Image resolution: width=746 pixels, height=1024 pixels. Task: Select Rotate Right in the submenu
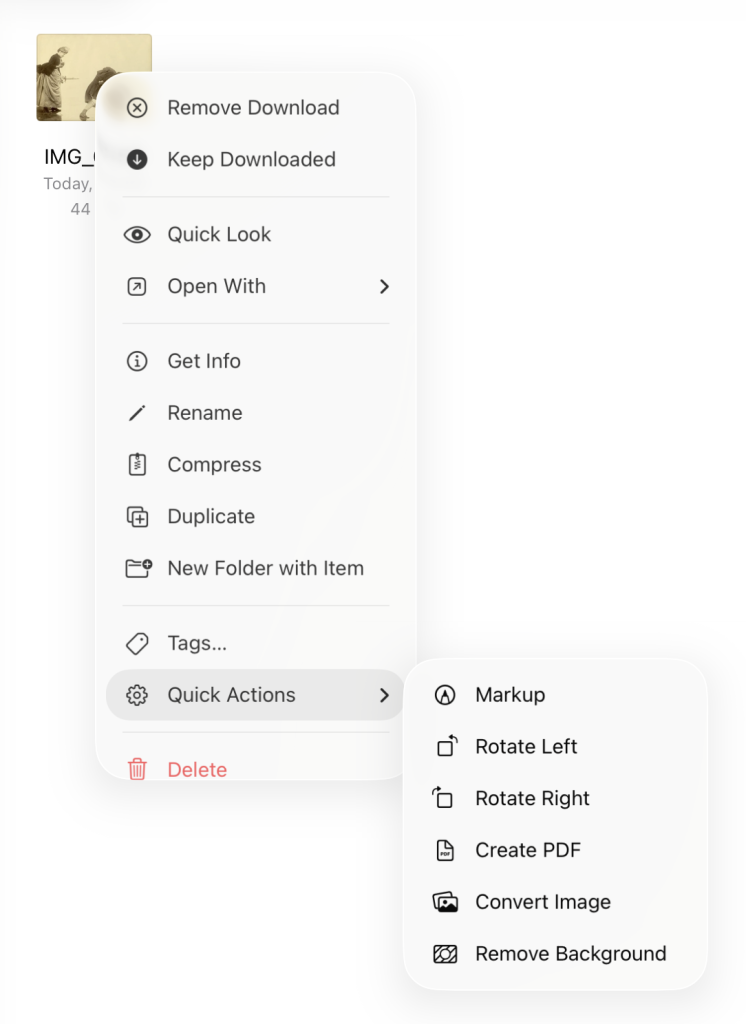coord(533,799)
